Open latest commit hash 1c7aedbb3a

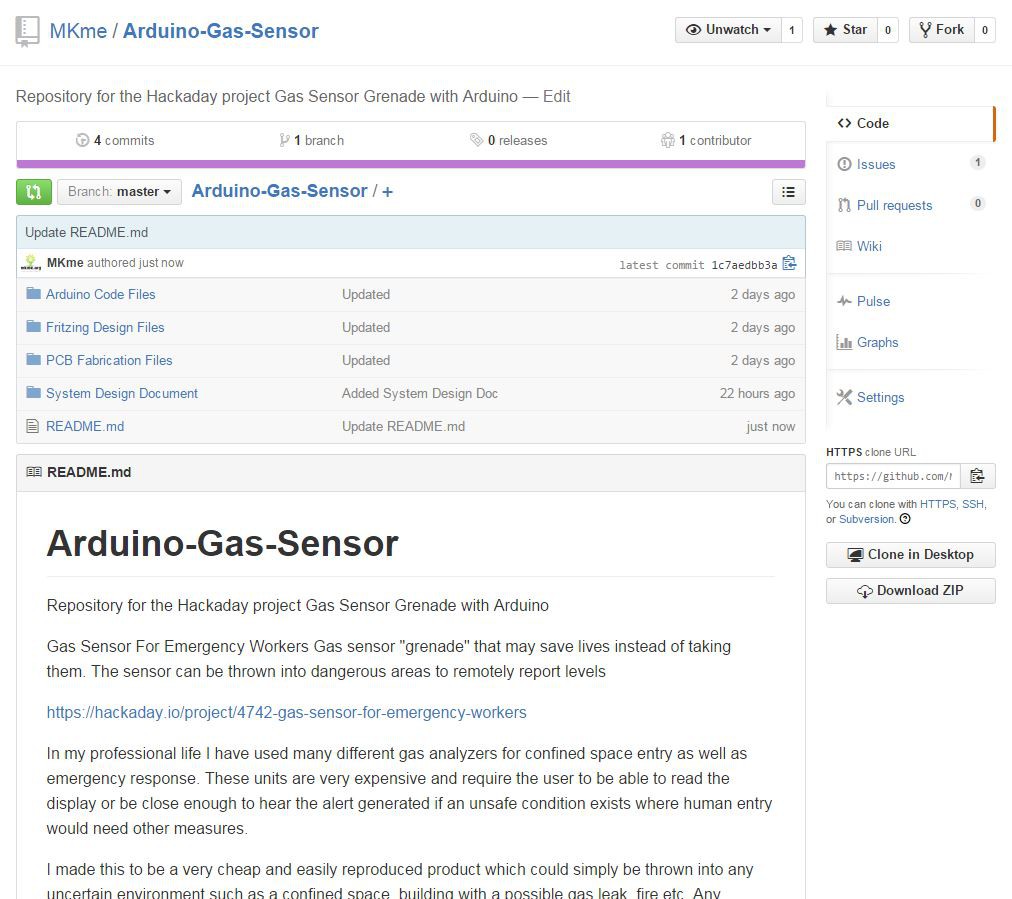tap(744, 265)
